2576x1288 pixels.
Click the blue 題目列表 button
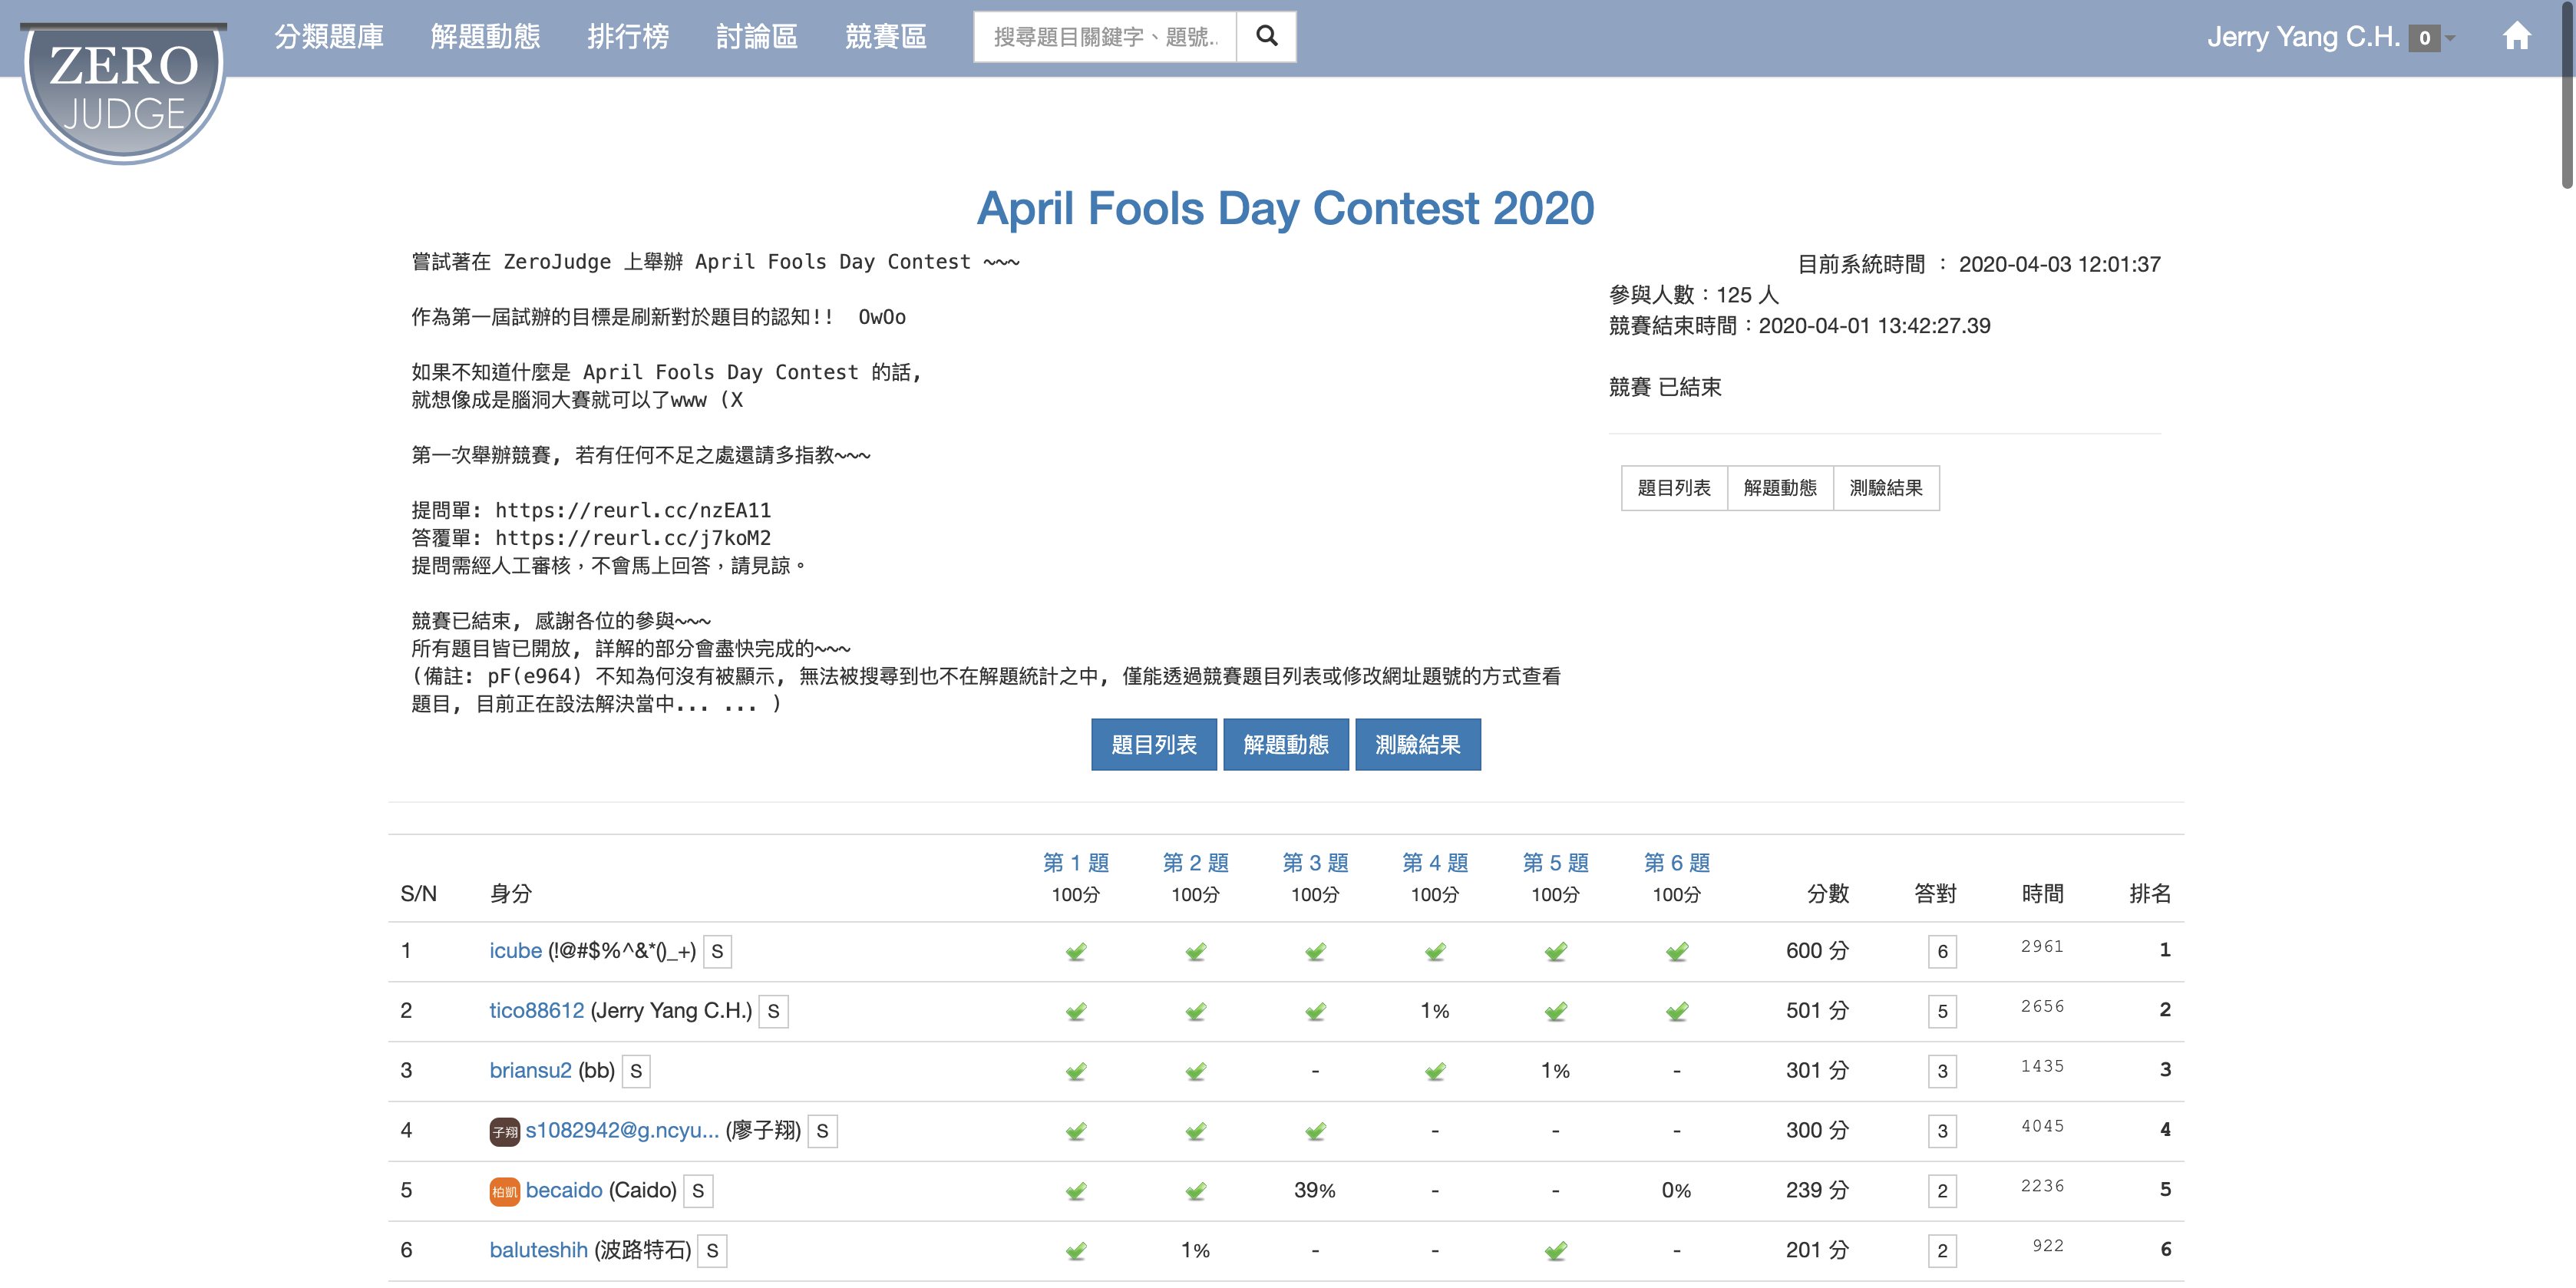(1153, 744)
